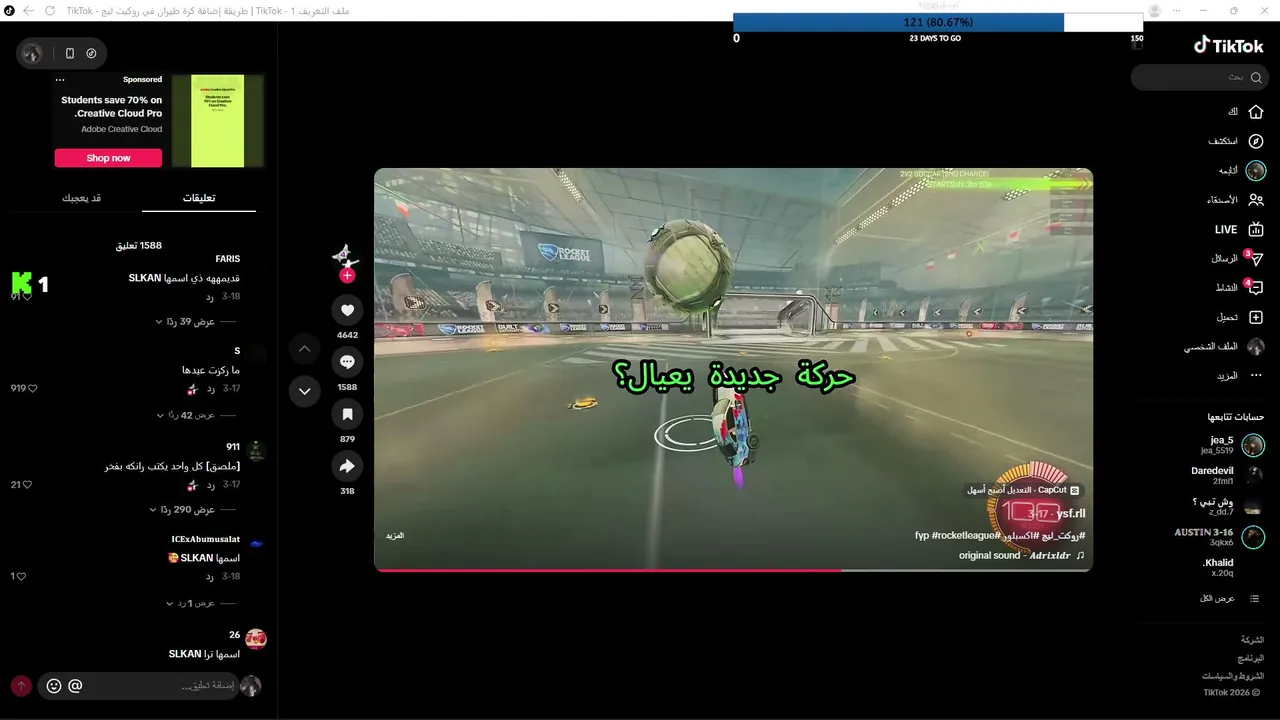
Task: Follow the creator using the red plus badge
Action: [347, 275]
